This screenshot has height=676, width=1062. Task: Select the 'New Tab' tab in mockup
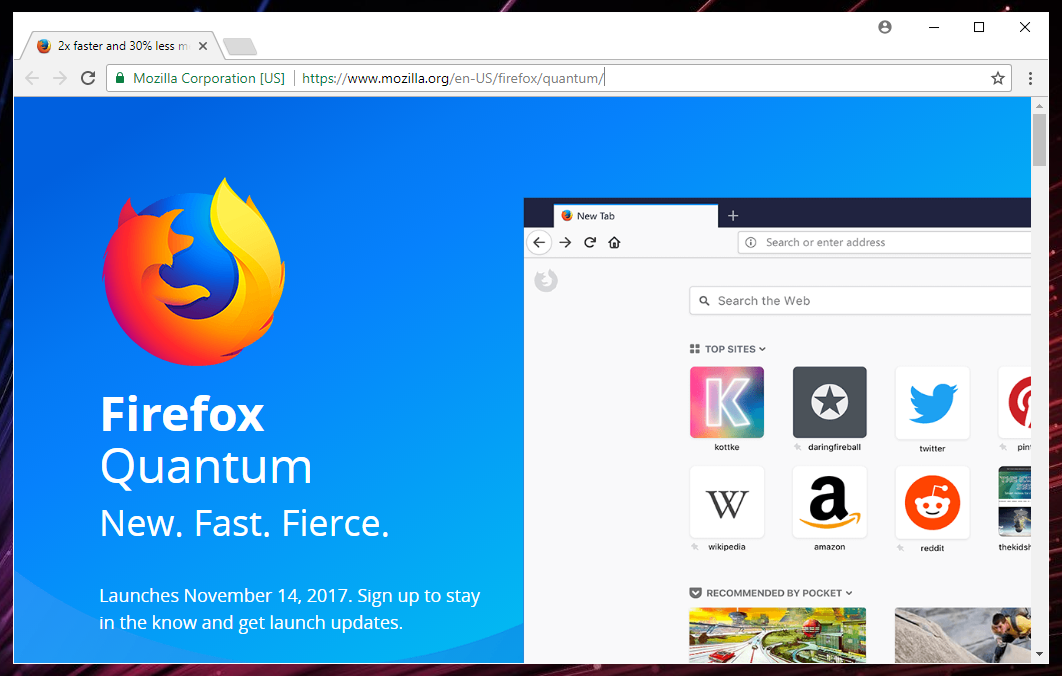pos(635,215)
